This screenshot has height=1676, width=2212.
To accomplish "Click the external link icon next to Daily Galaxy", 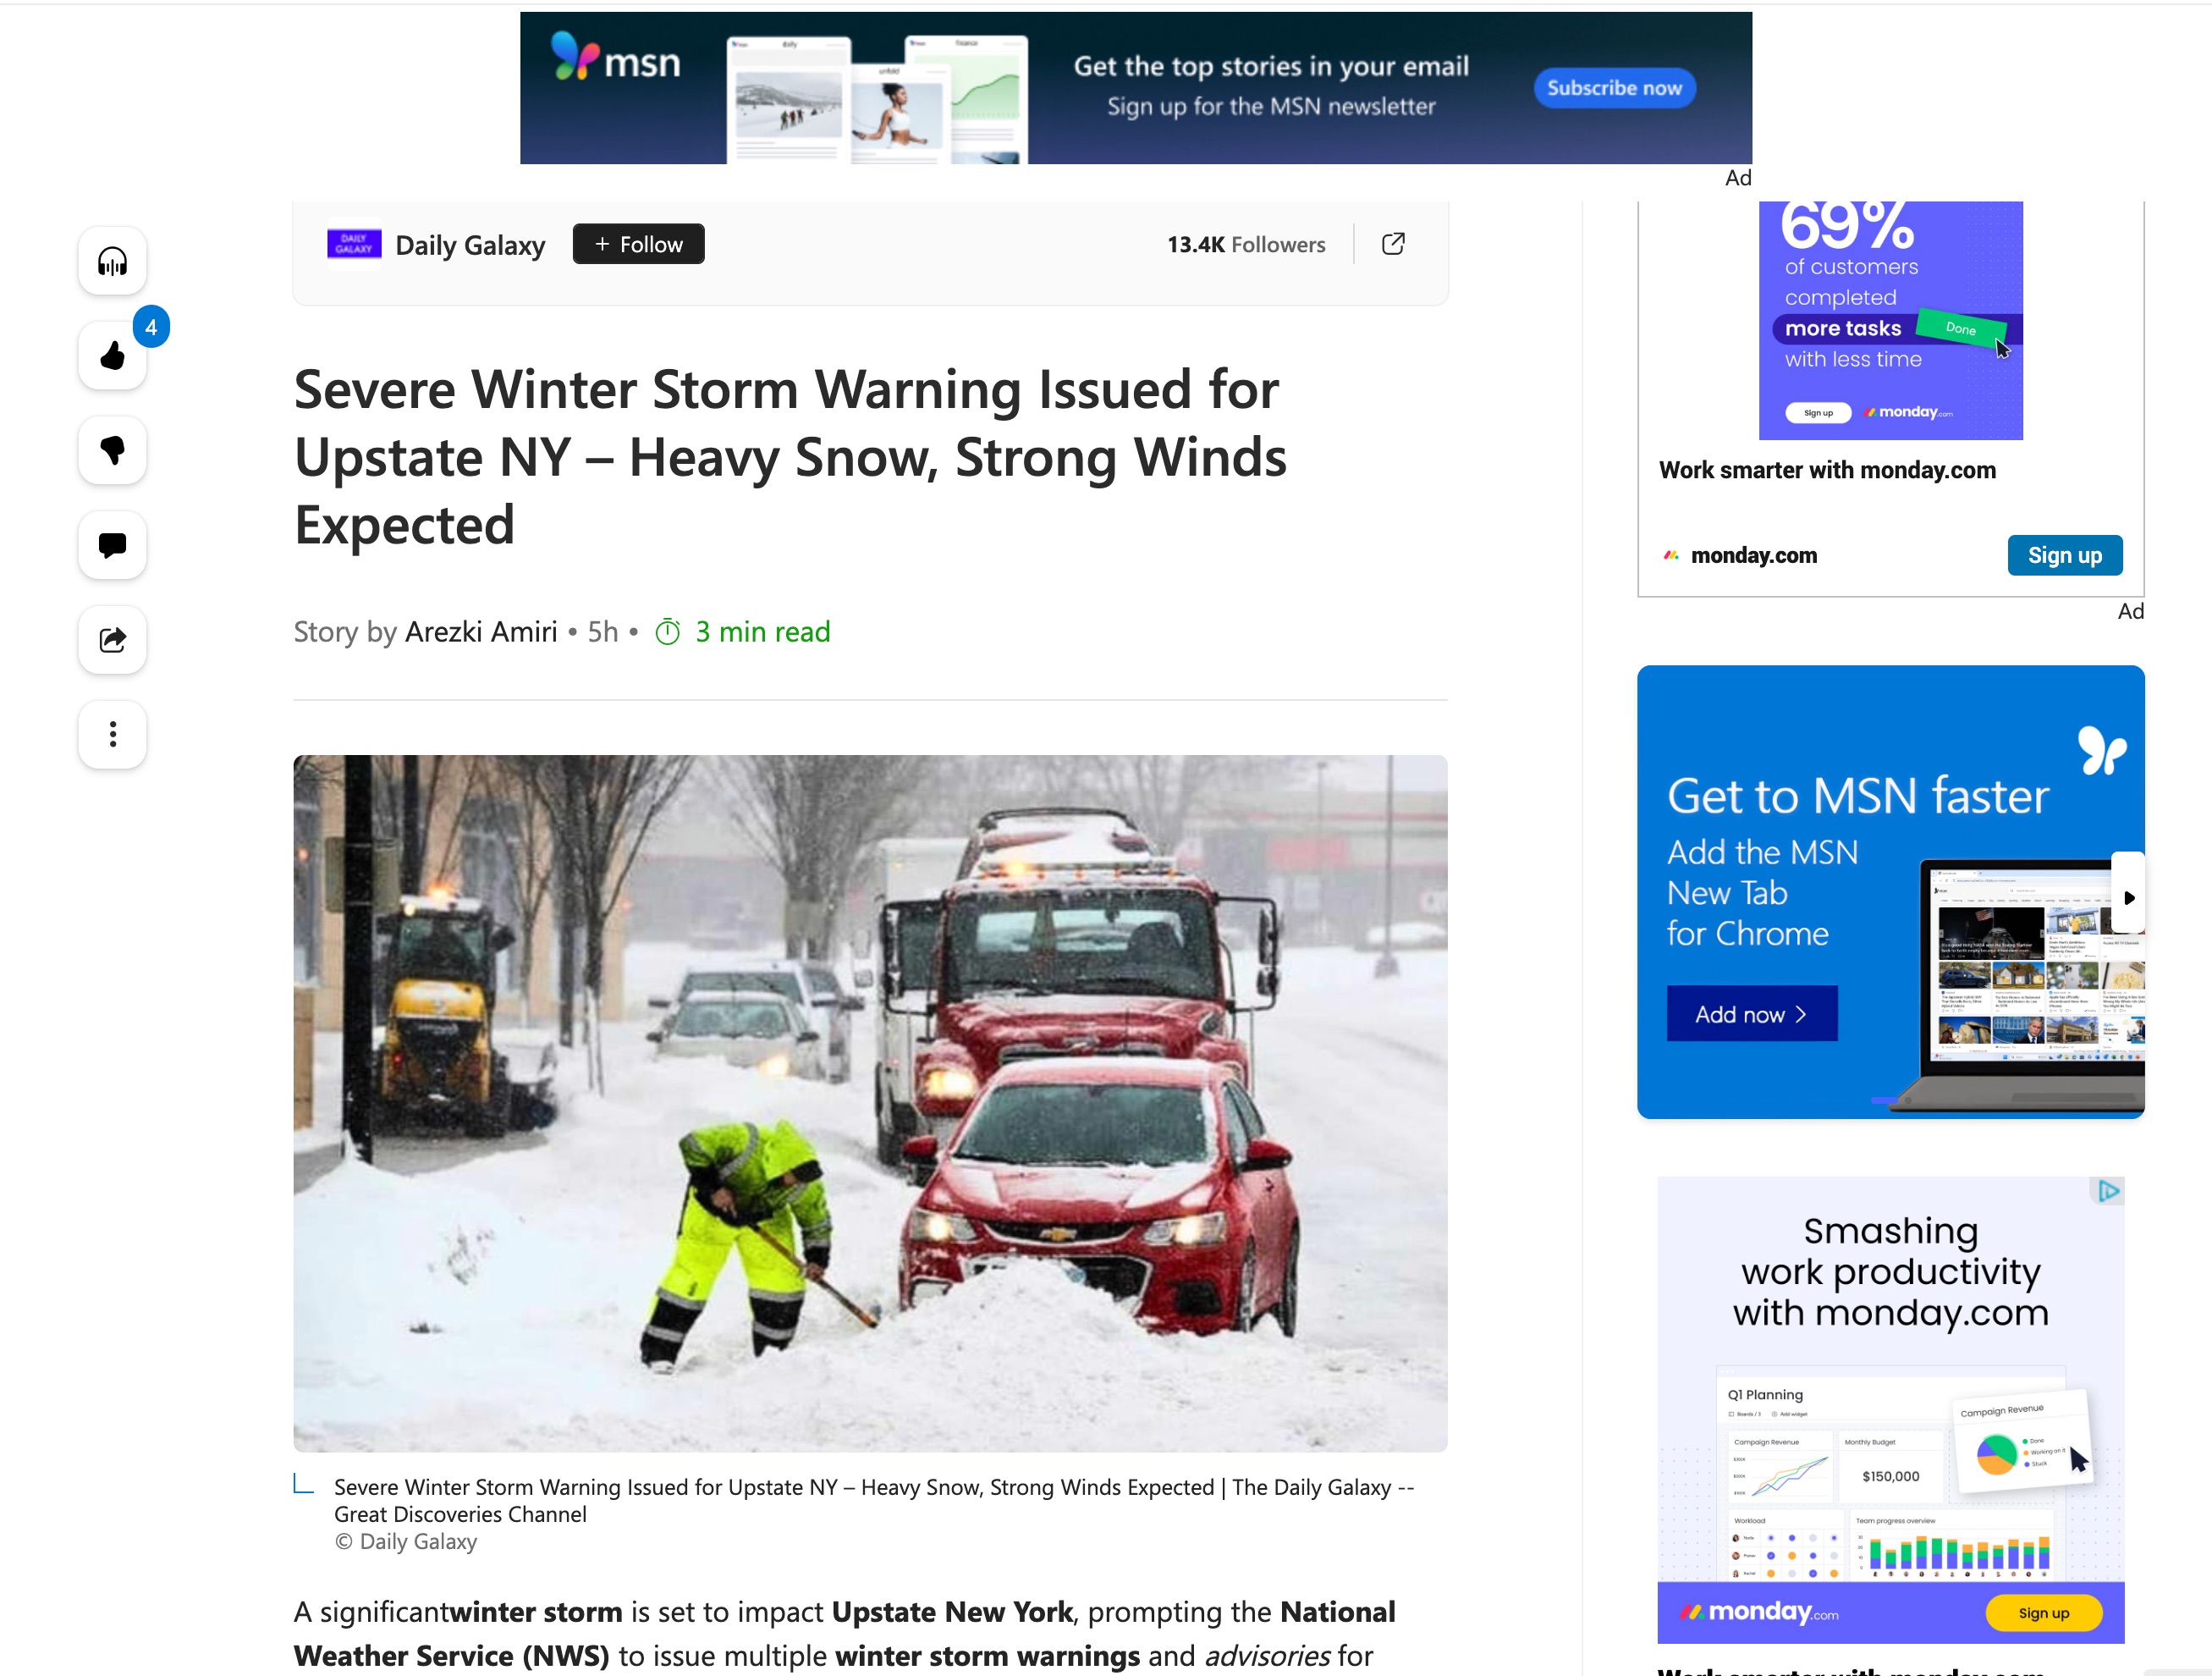I will point(1394,243).
